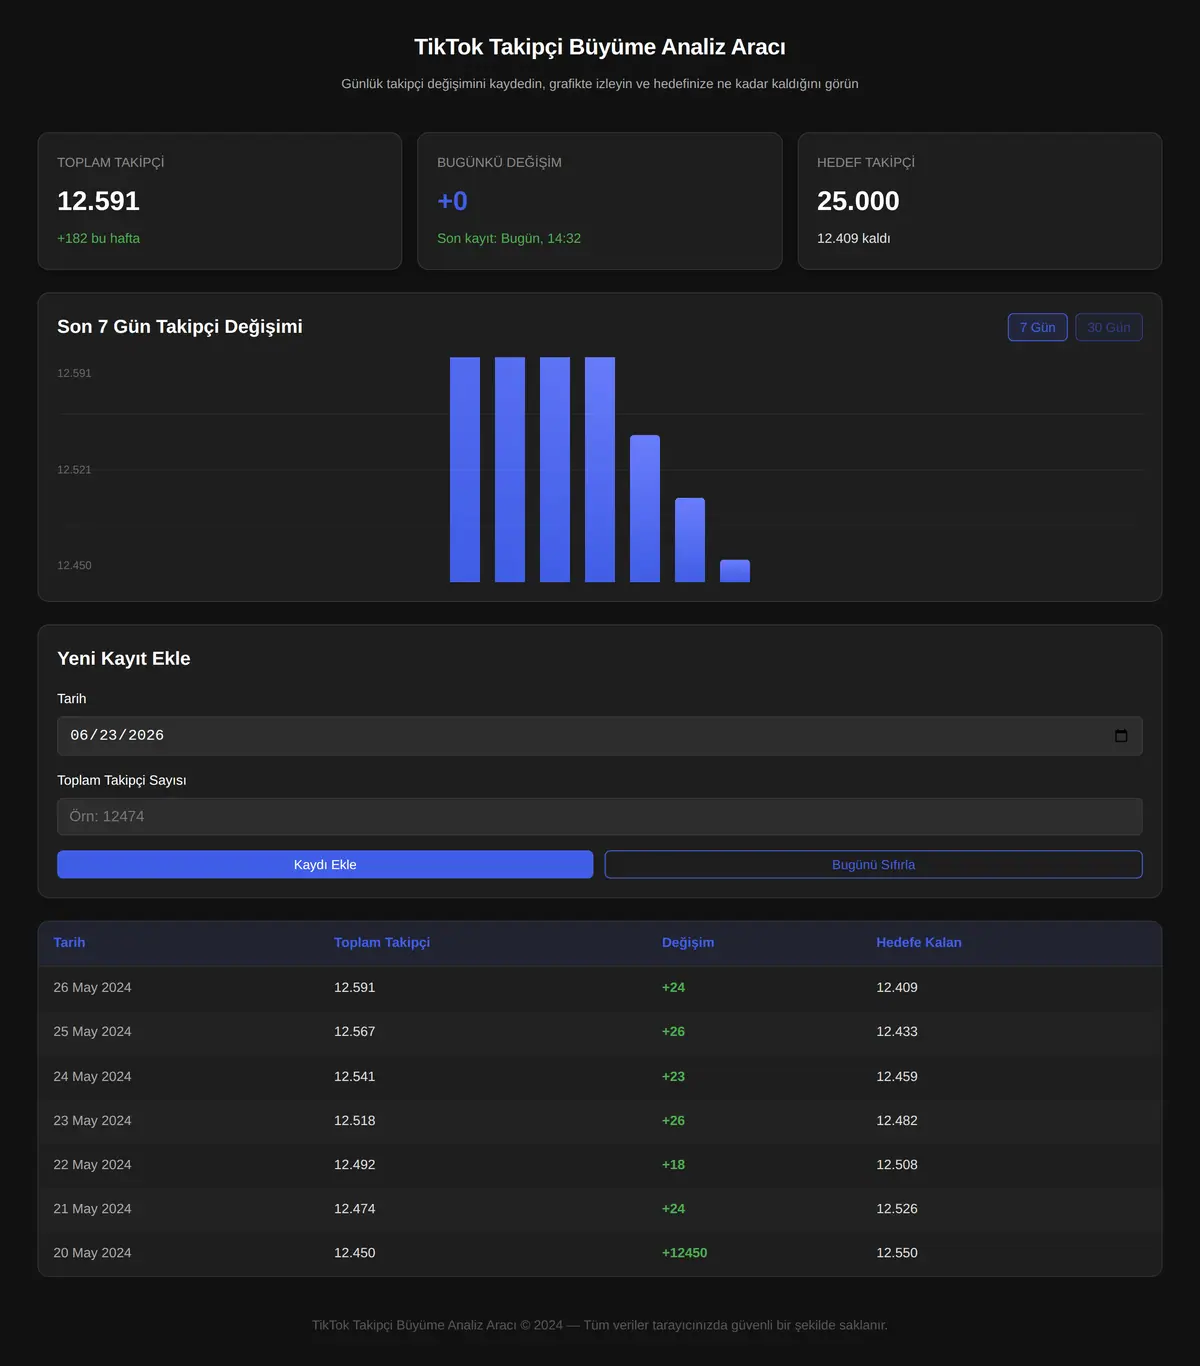The width and height of the screenshot is (1200, 1366).
Task: Select the 12.433 remaining value cell
Action: coord(897,1032)
